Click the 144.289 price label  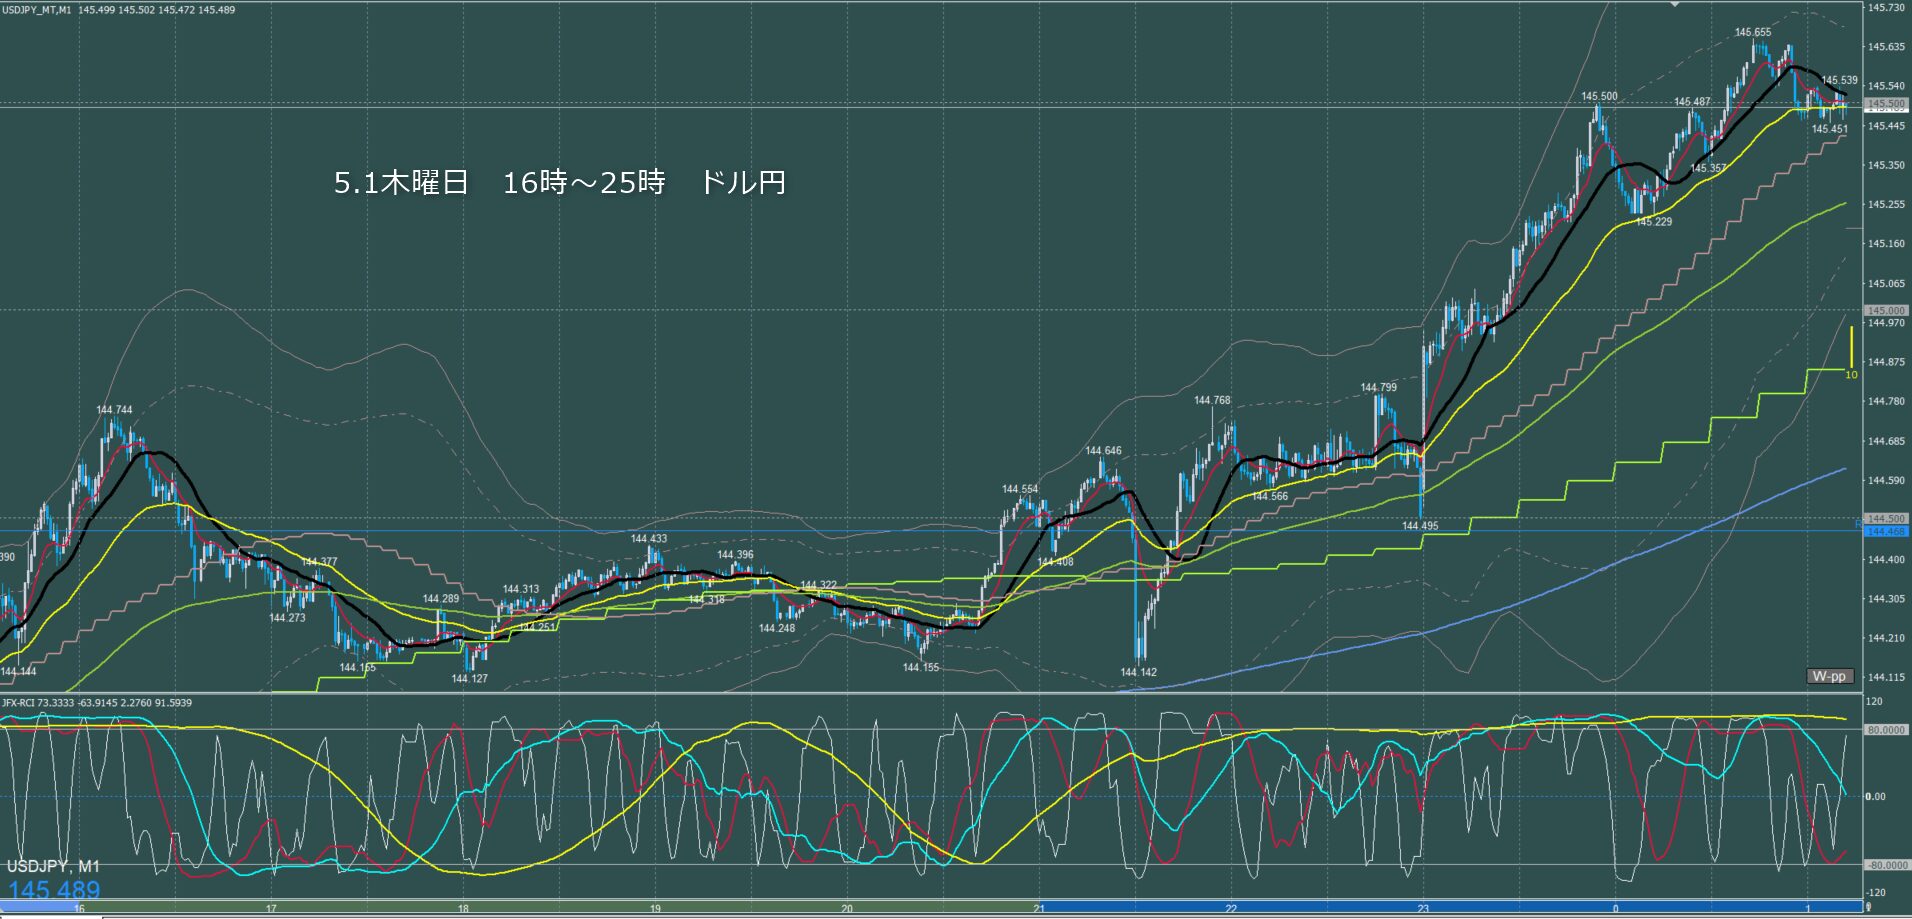tap(441, 599)
